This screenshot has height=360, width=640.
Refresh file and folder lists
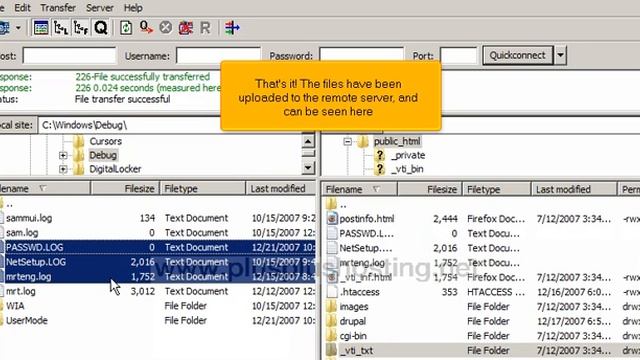126,28
